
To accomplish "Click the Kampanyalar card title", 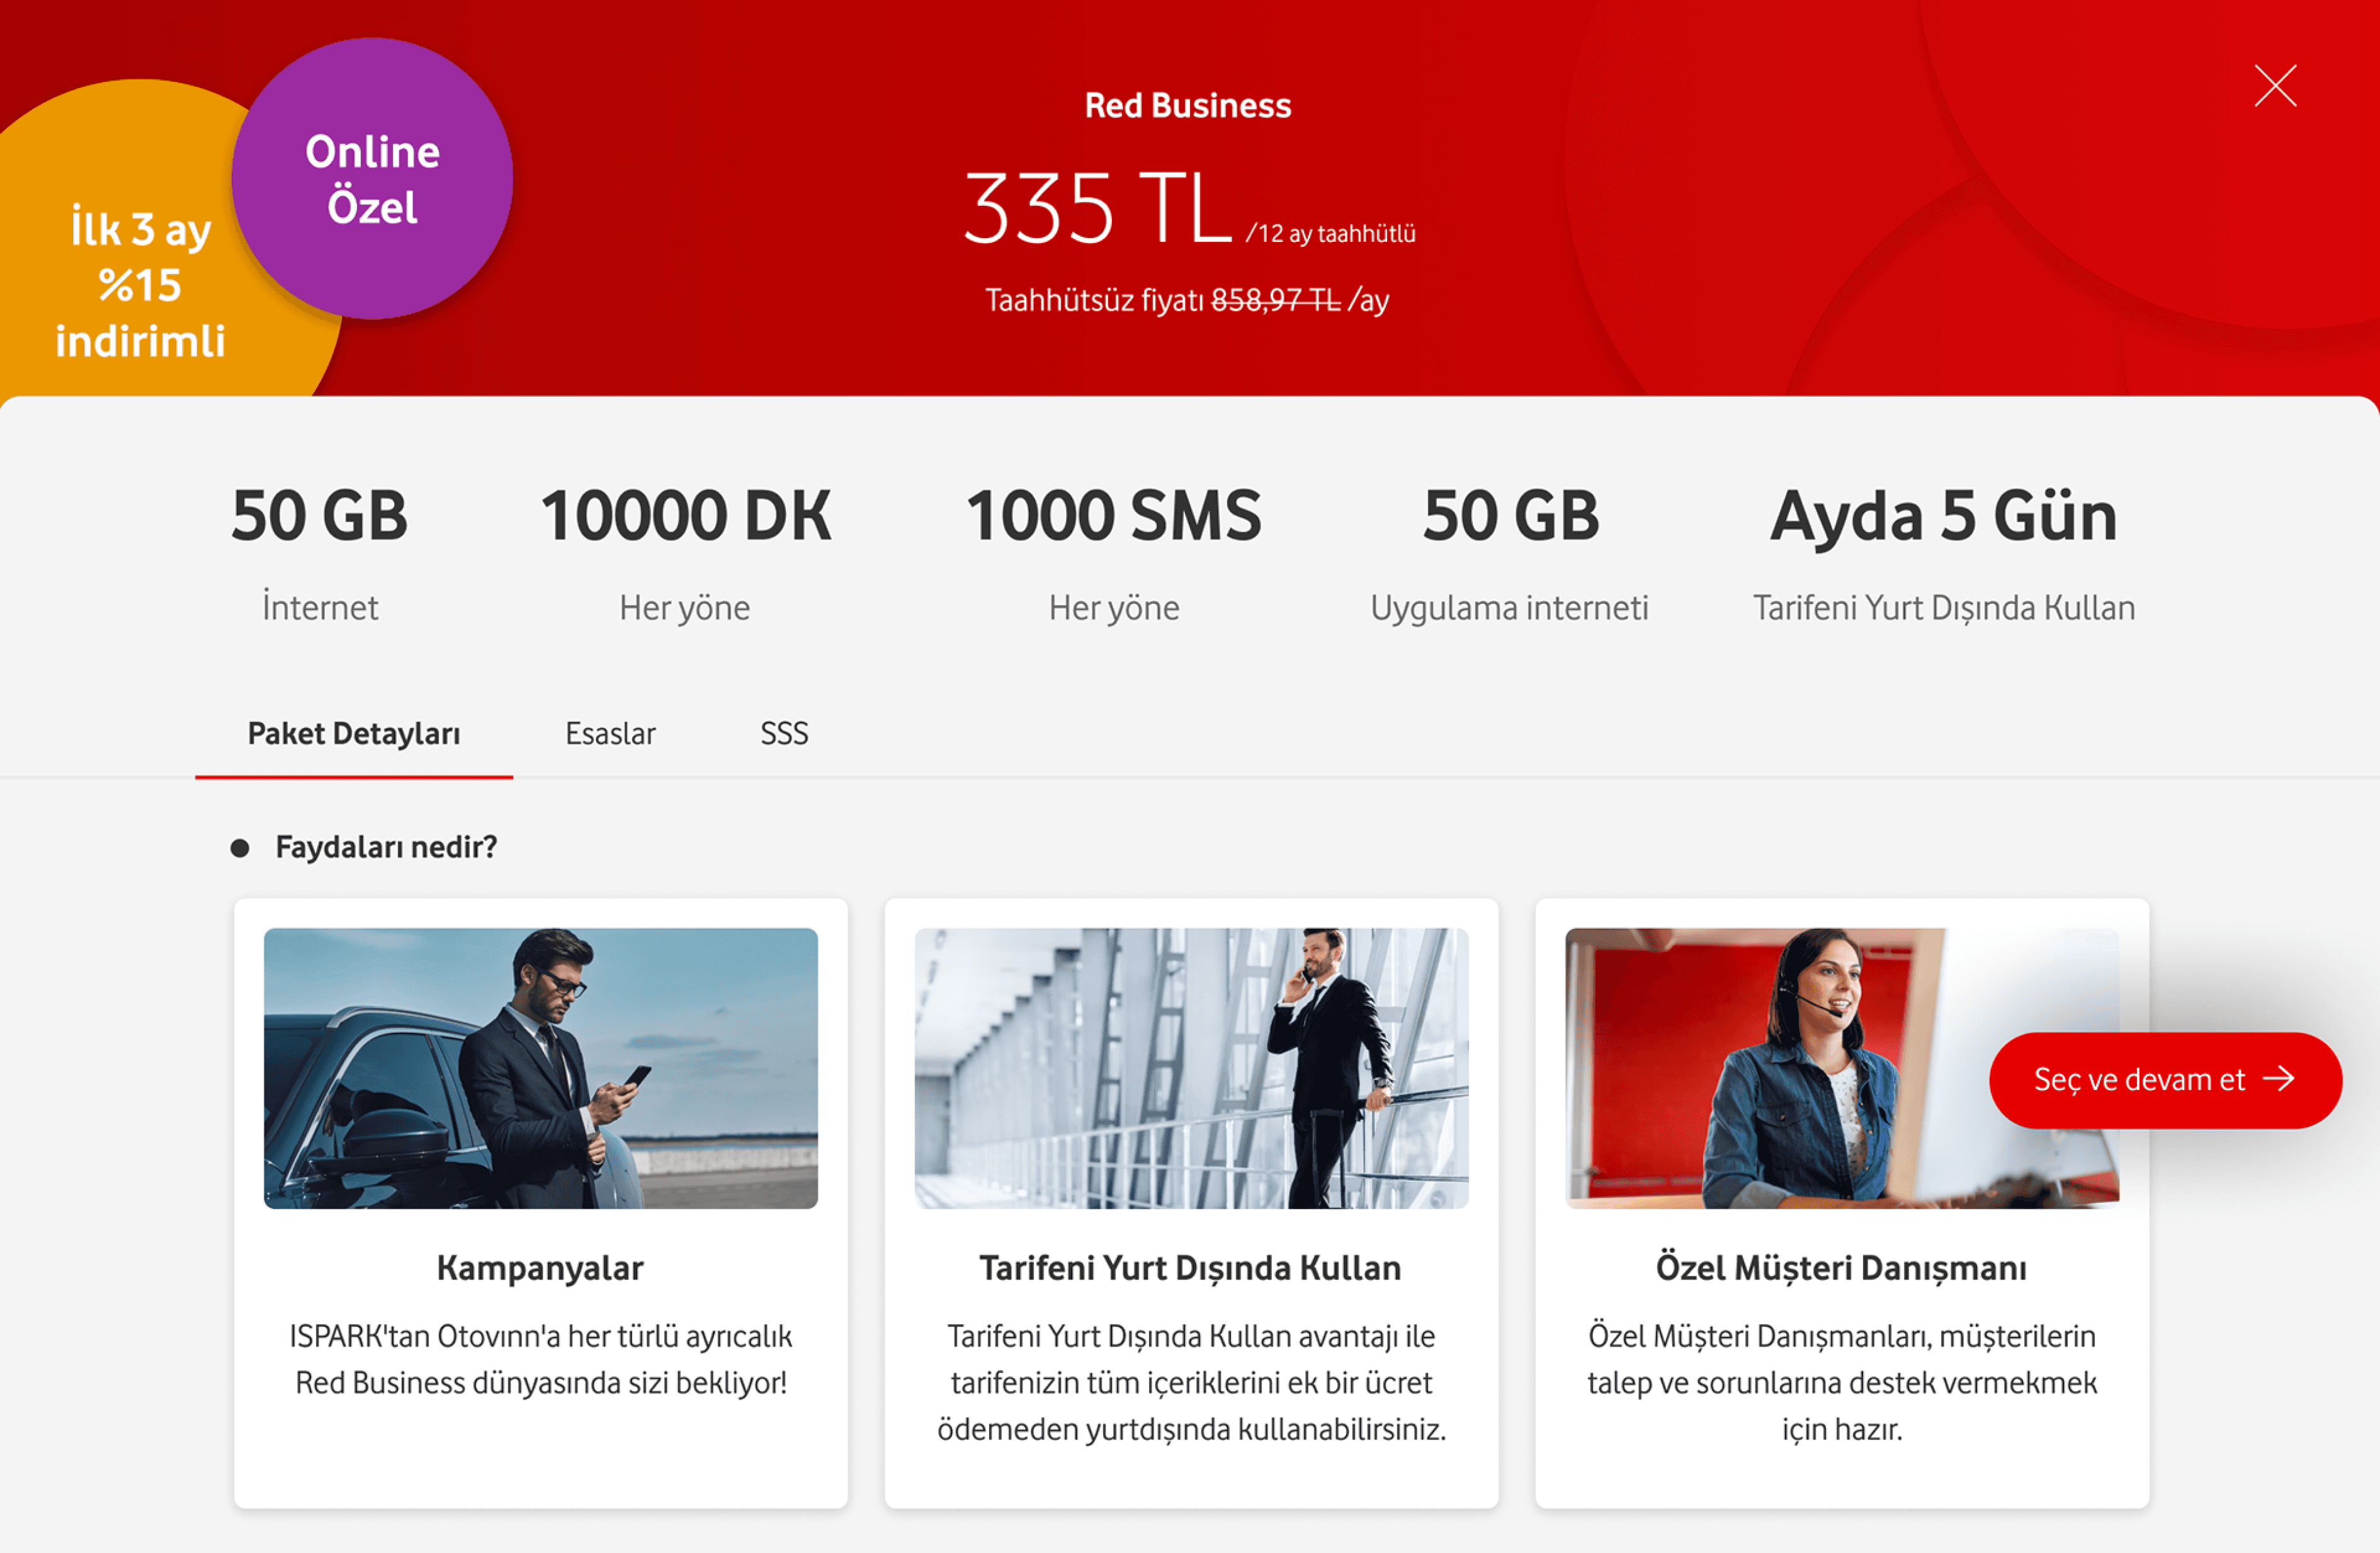I will click(x=540, y=1268).
